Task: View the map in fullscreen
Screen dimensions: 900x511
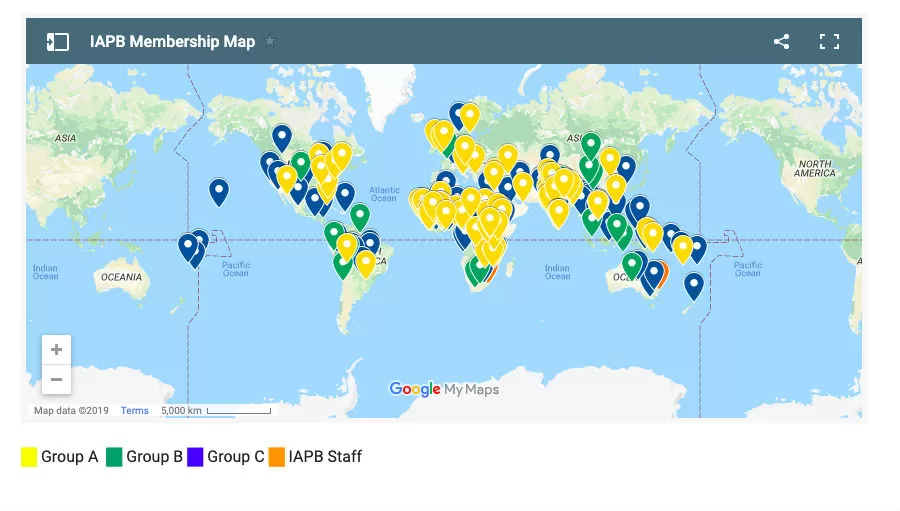Action: (829, 41)
